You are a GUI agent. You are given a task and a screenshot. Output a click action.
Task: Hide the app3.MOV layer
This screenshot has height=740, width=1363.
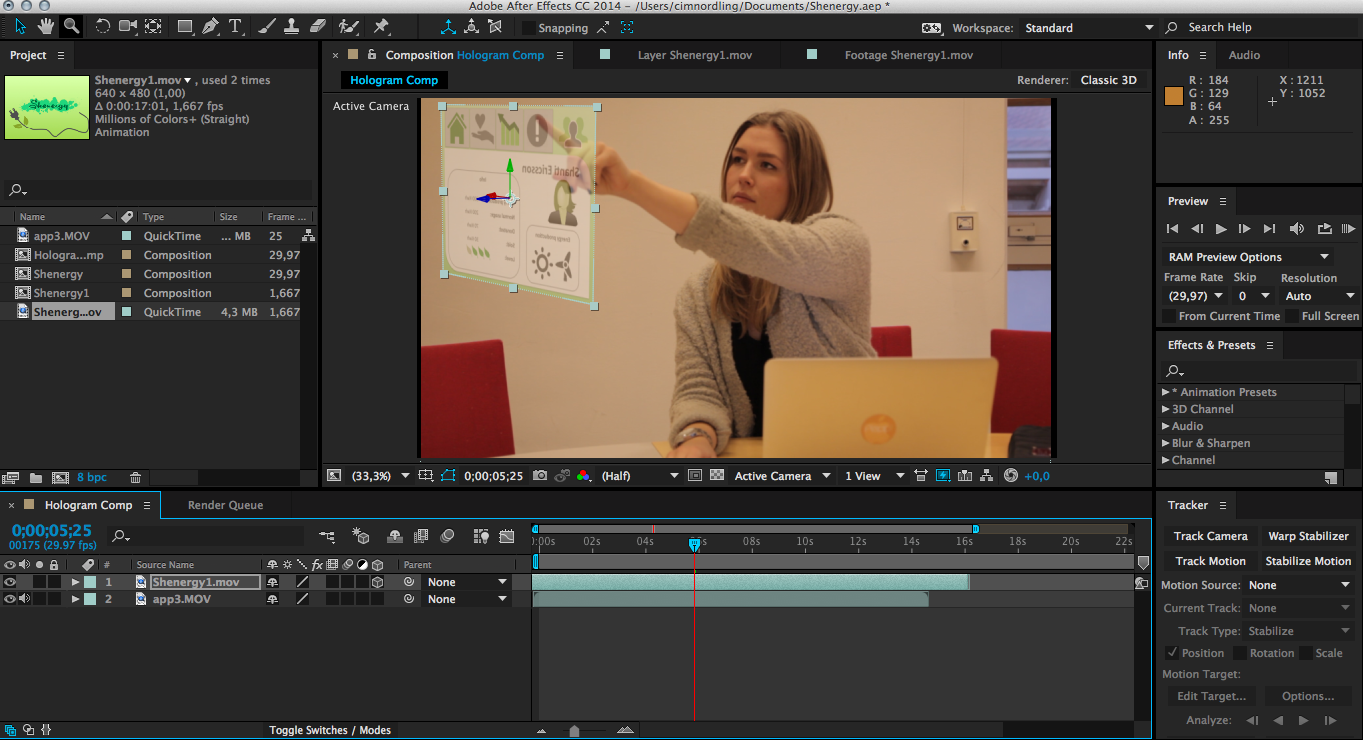click(10, 599)
